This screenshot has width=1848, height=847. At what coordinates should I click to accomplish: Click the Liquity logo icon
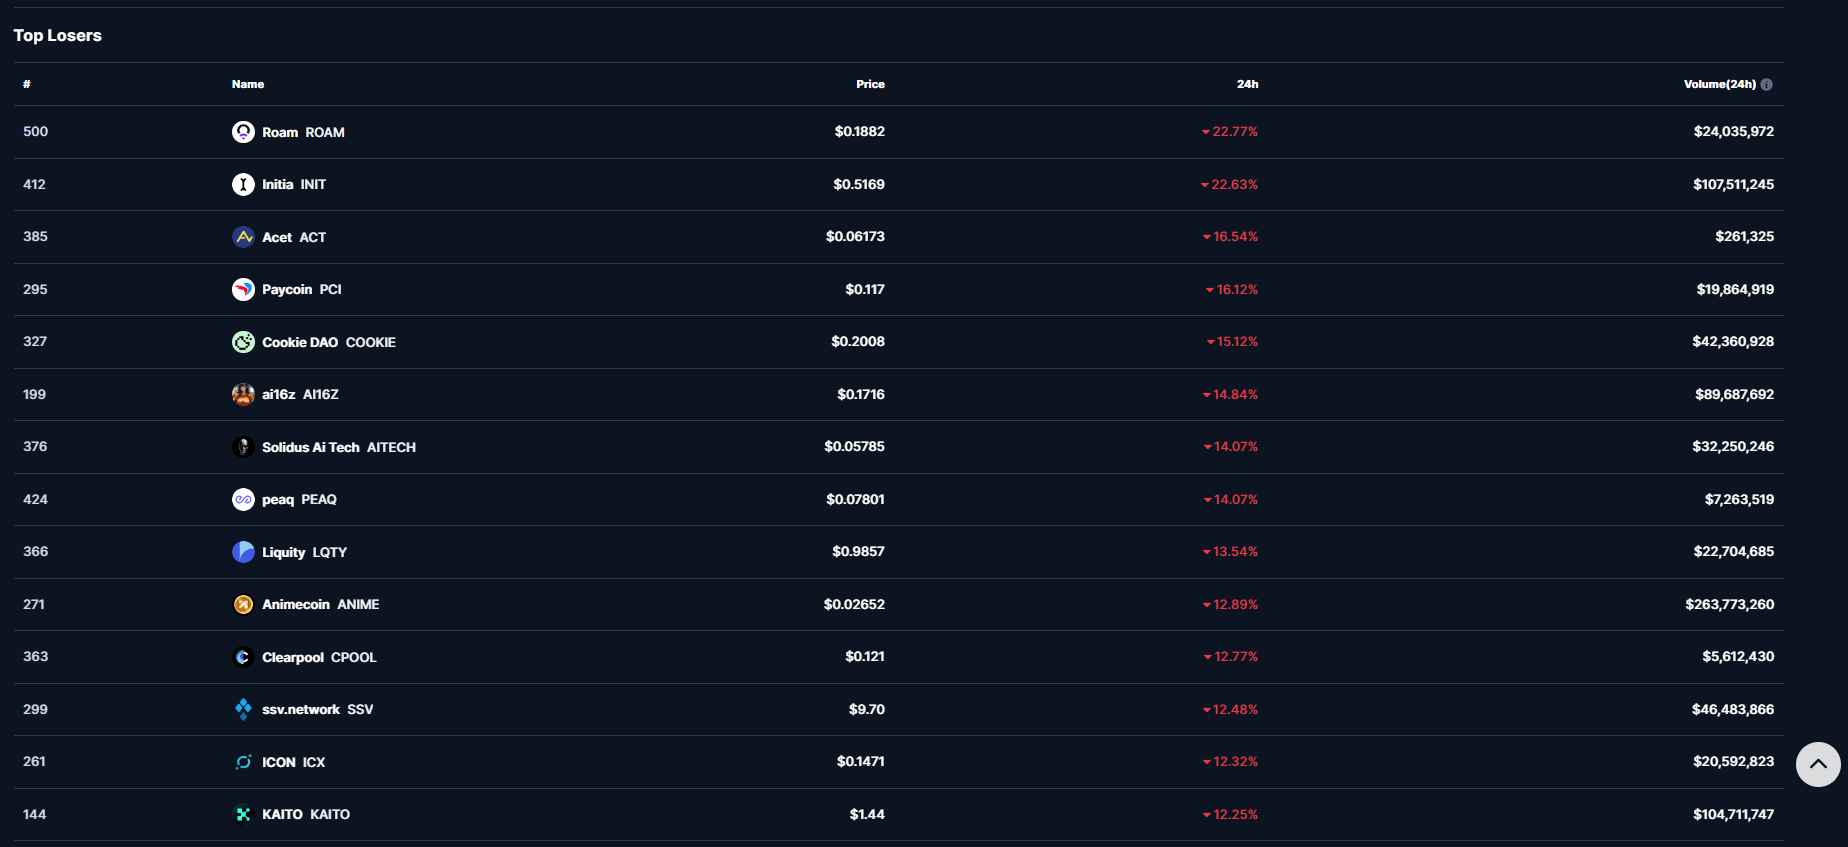click(x=243, y=552)
